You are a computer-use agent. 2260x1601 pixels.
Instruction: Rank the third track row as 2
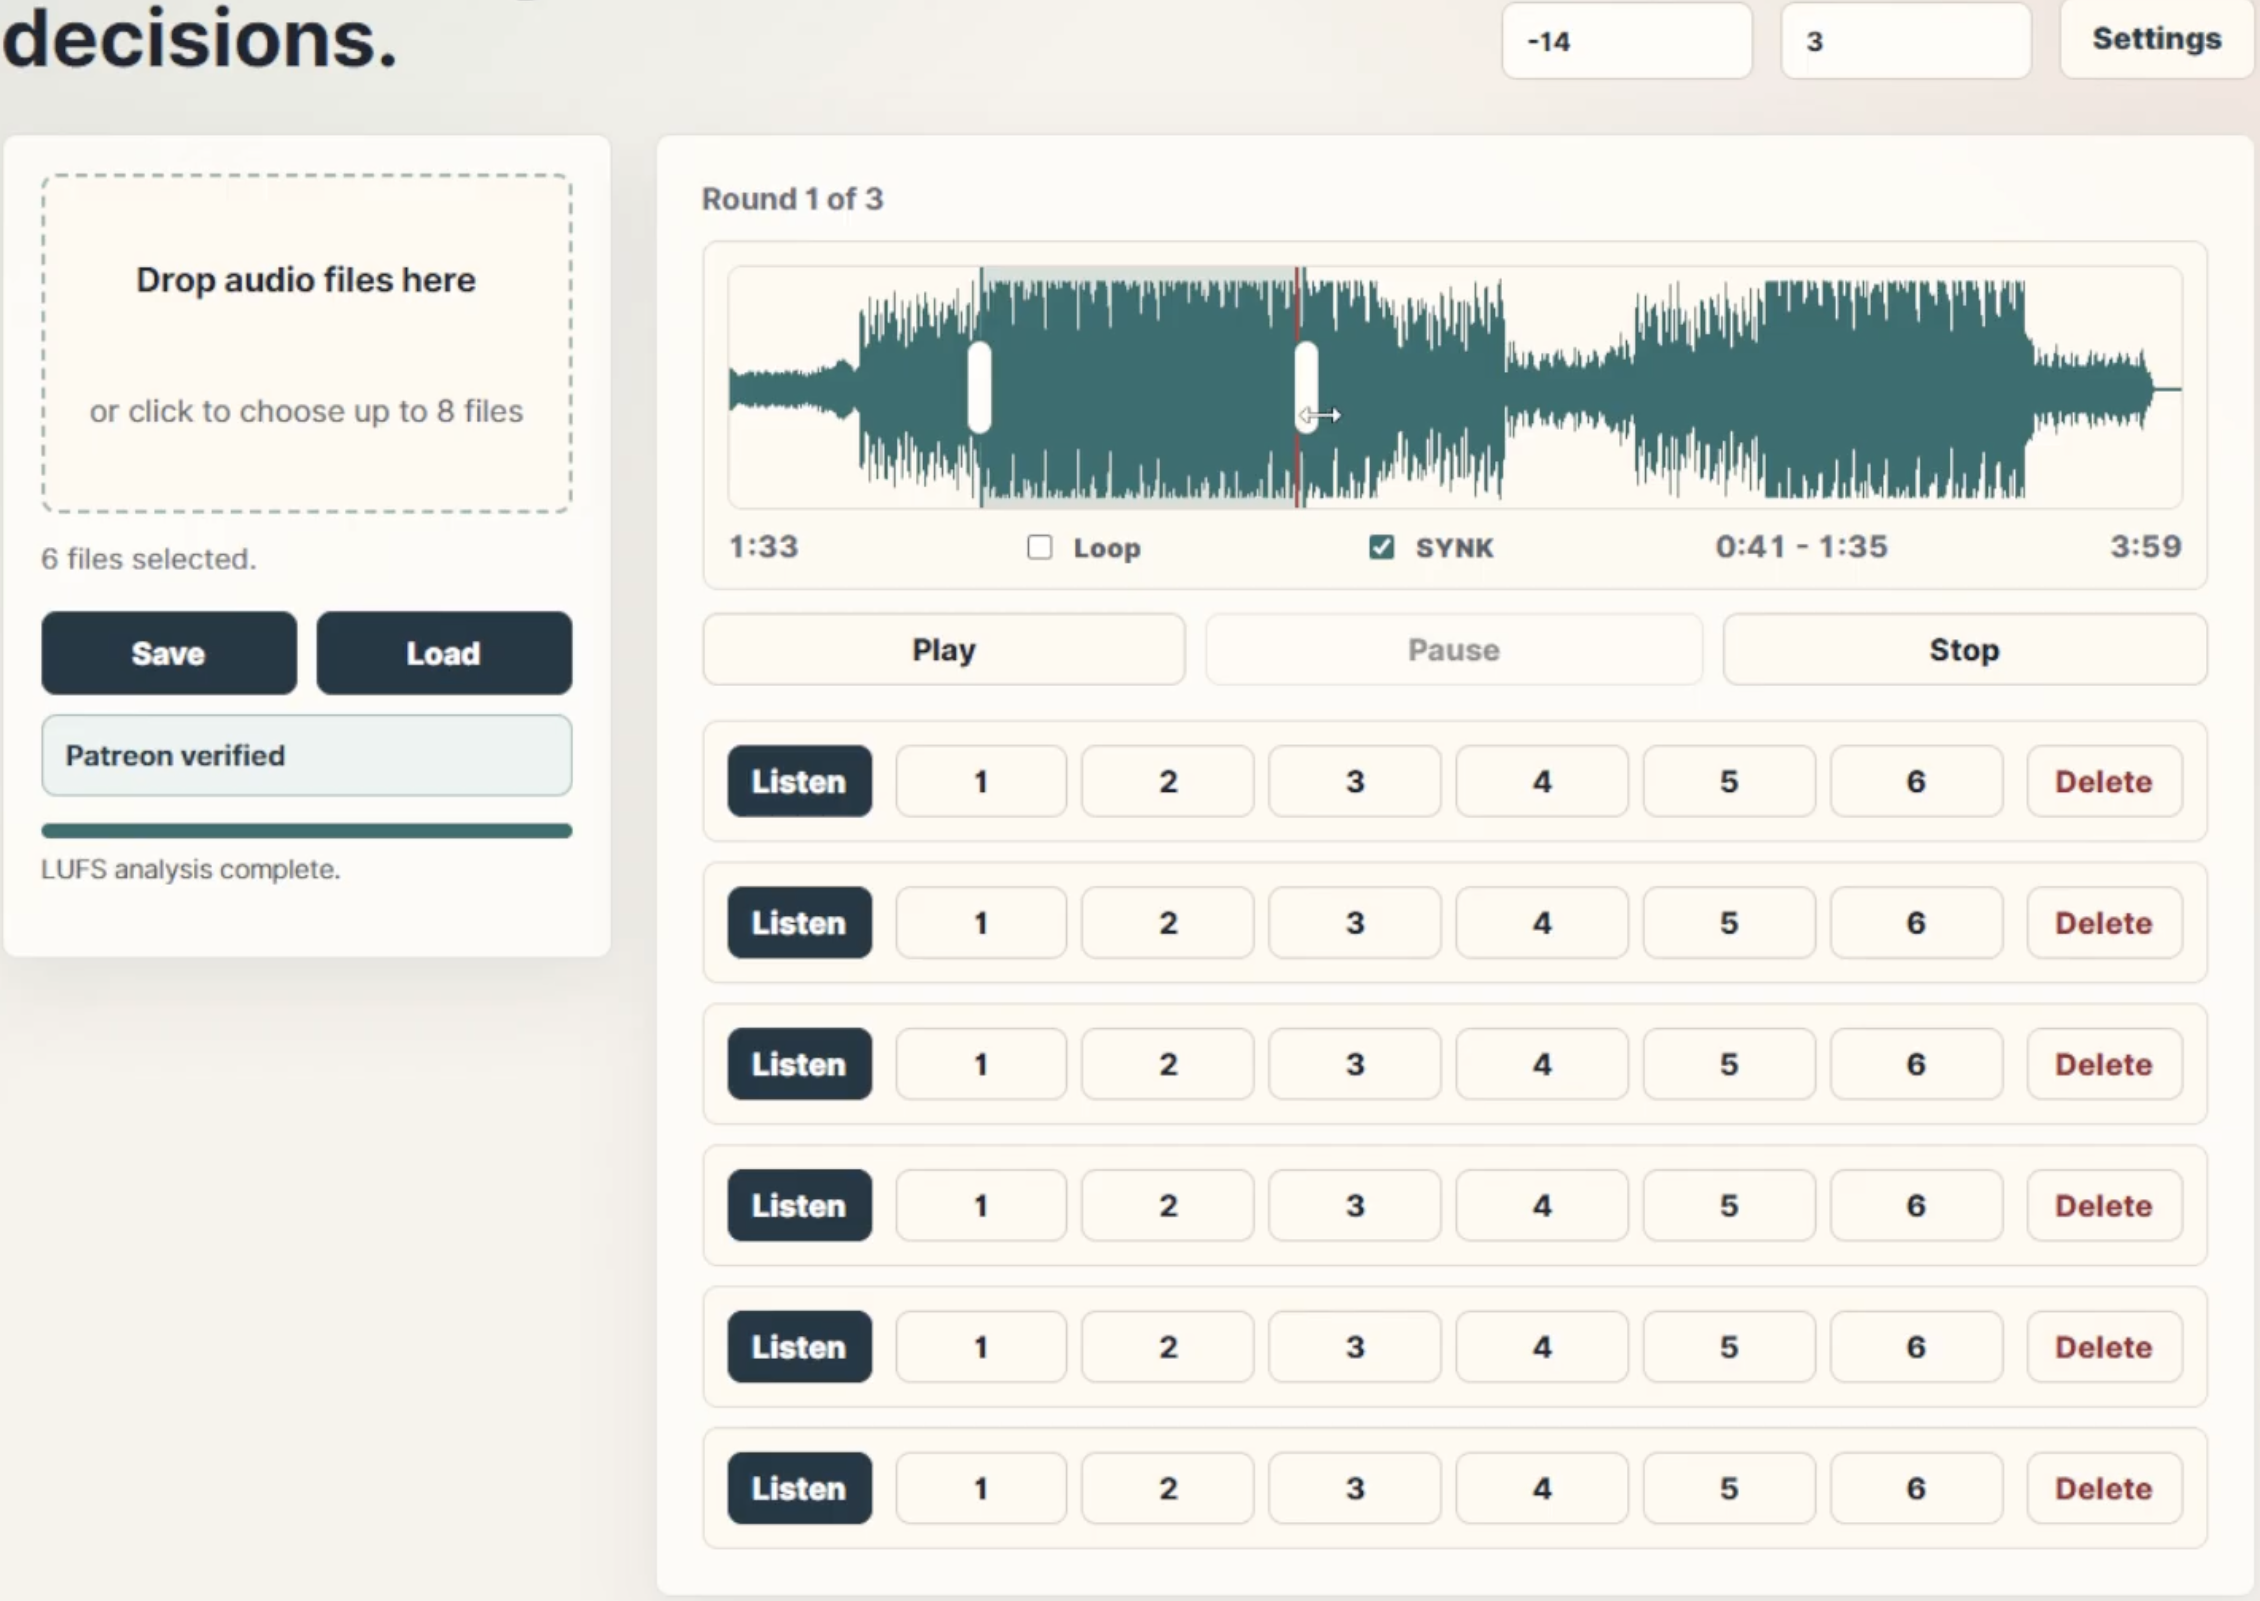point(1168,1064)
